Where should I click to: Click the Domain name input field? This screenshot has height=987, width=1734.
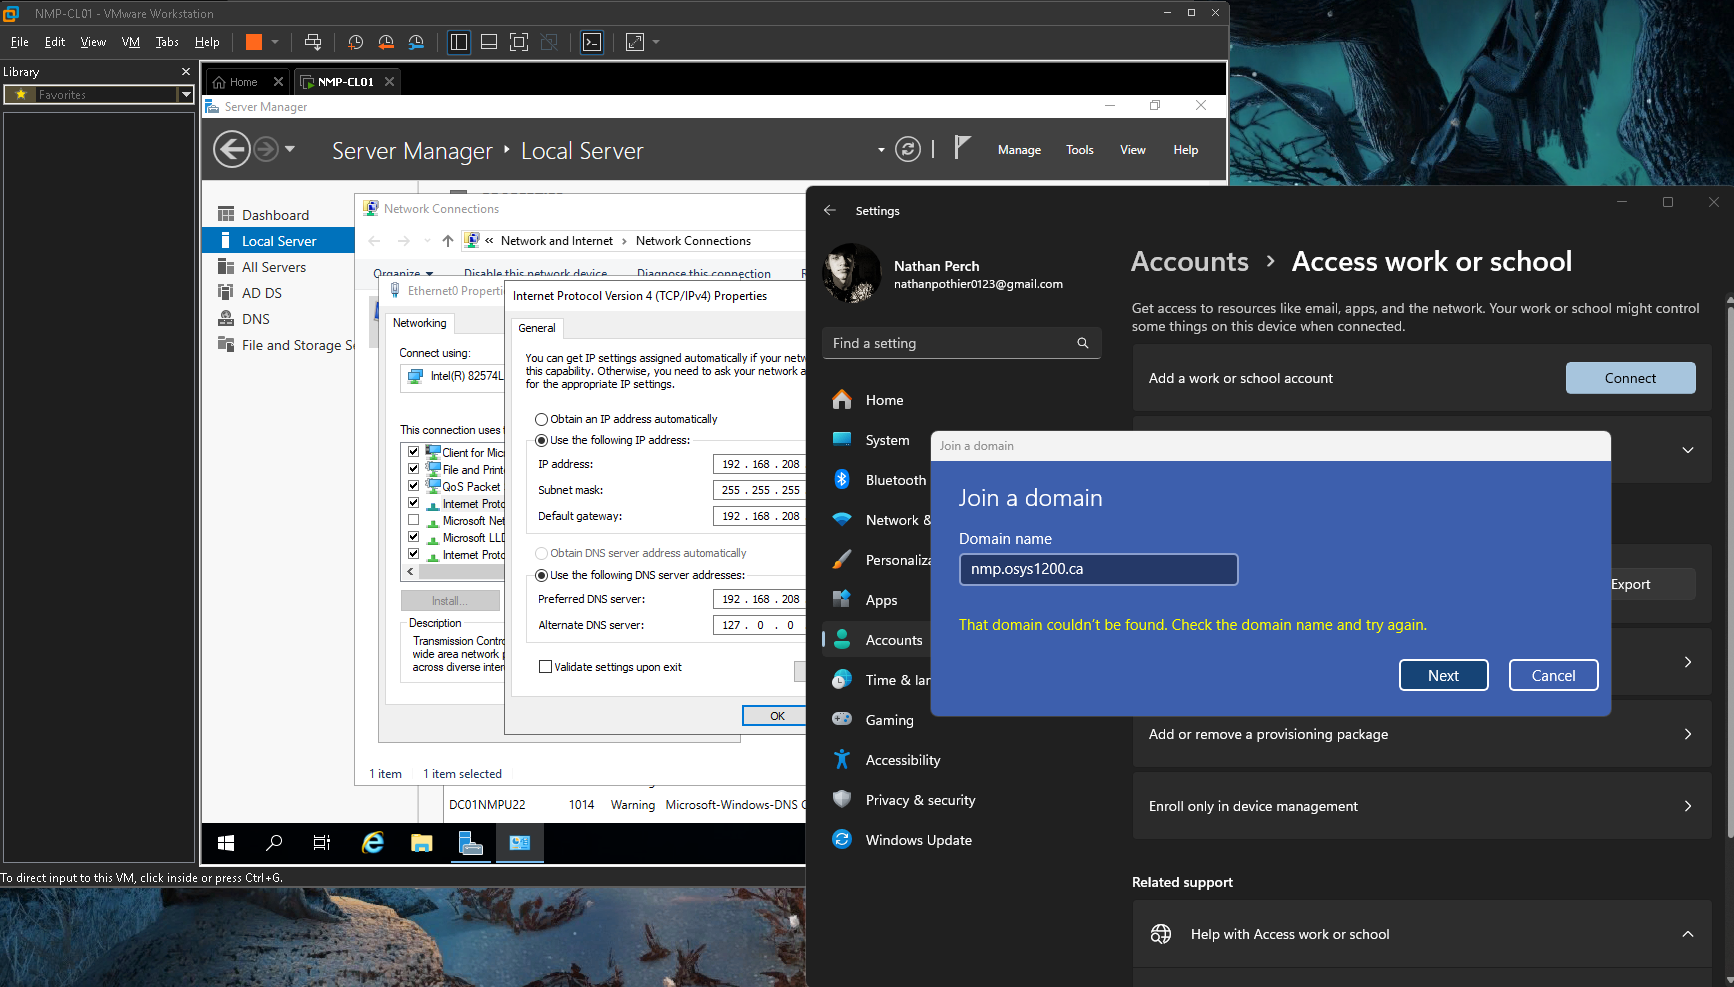(1098, 569)
